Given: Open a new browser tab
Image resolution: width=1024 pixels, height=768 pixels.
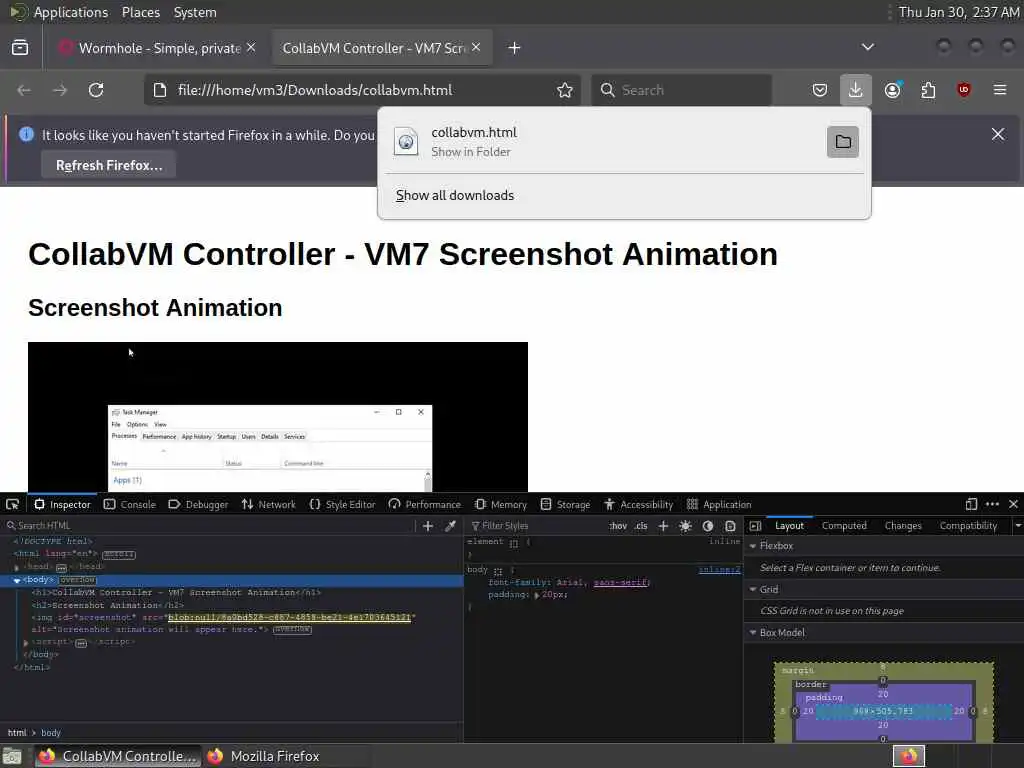Looking at the screenshot, I should pos(515,48).
